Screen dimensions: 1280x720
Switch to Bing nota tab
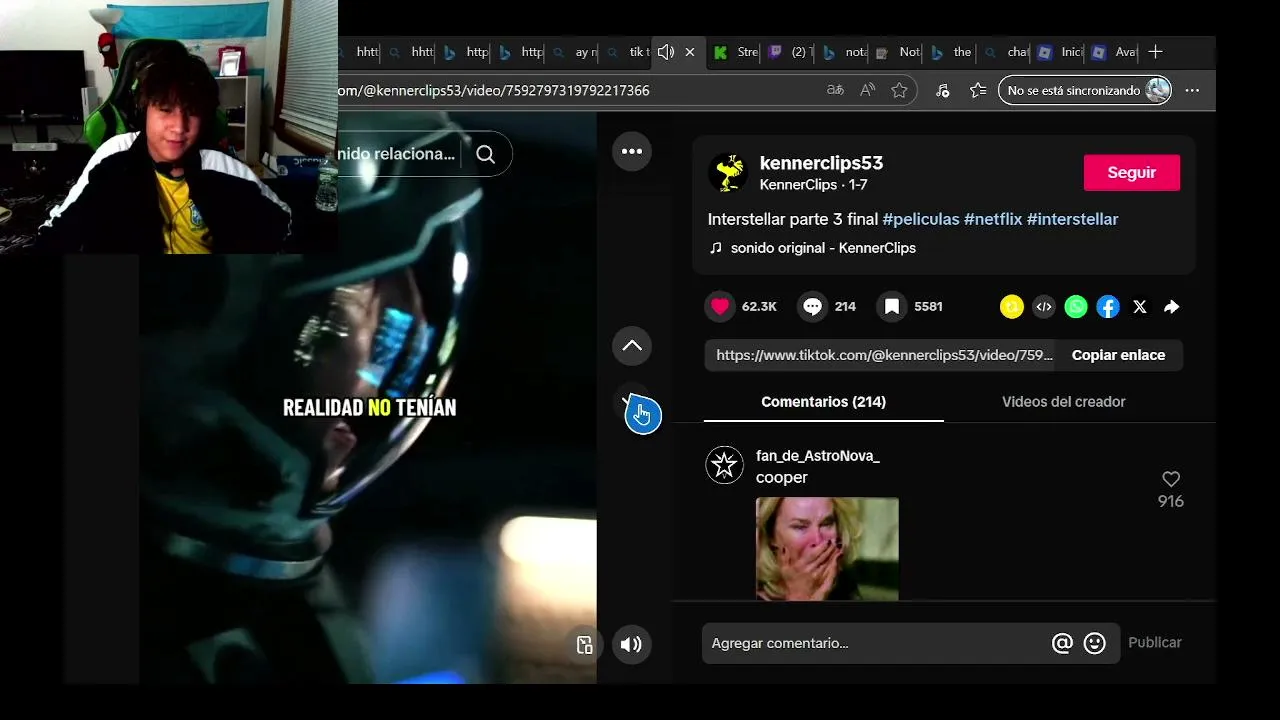[x=843, y=52]
